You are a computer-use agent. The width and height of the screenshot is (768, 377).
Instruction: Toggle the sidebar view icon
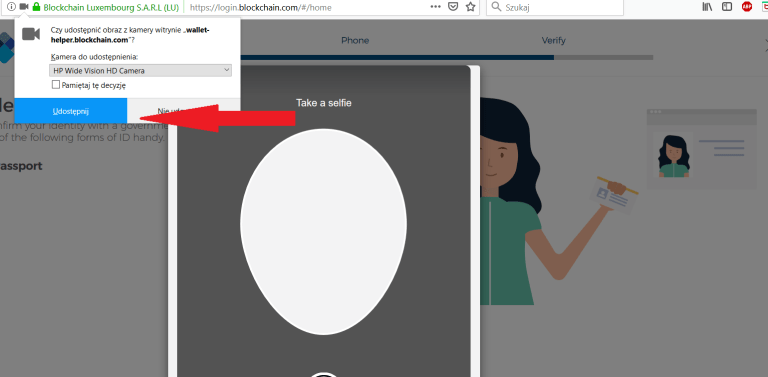point(727,7)
